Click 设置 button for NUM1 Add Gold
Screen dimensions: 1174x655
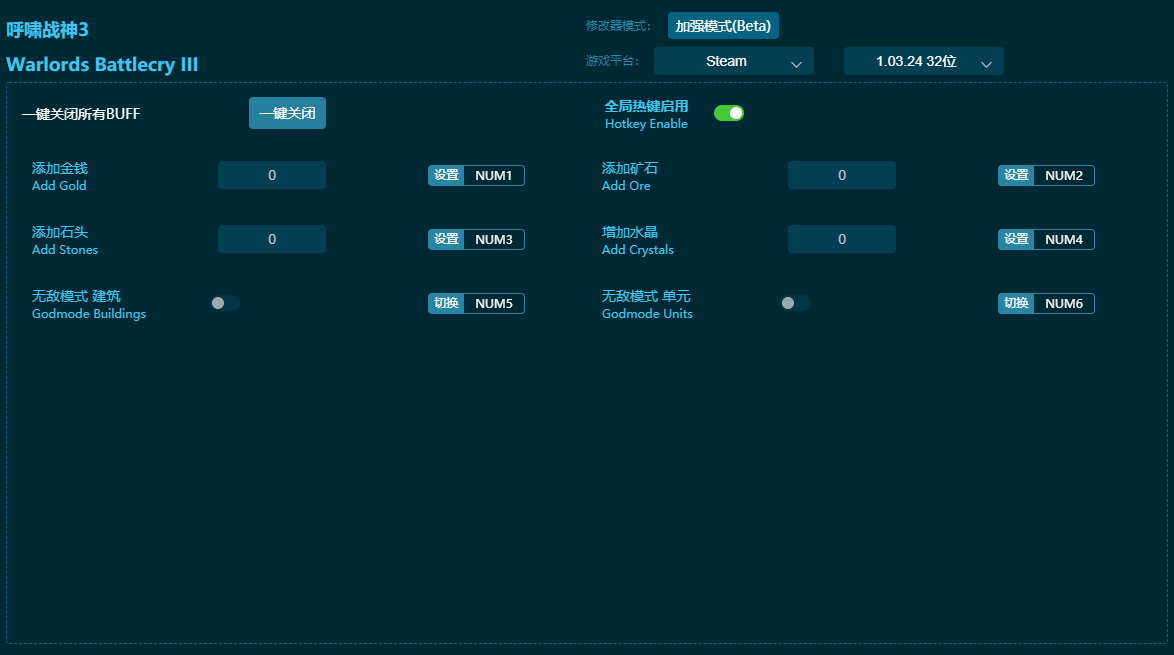tap(446, 176)
